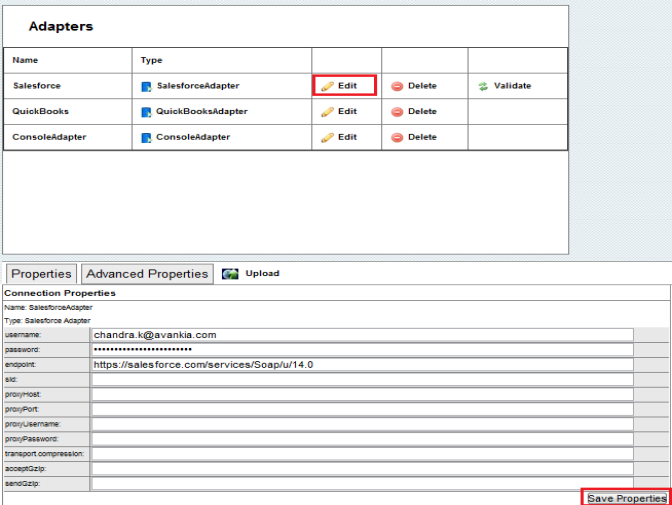Click into the password field
672x505 pixels.
(x=362, y=350)
